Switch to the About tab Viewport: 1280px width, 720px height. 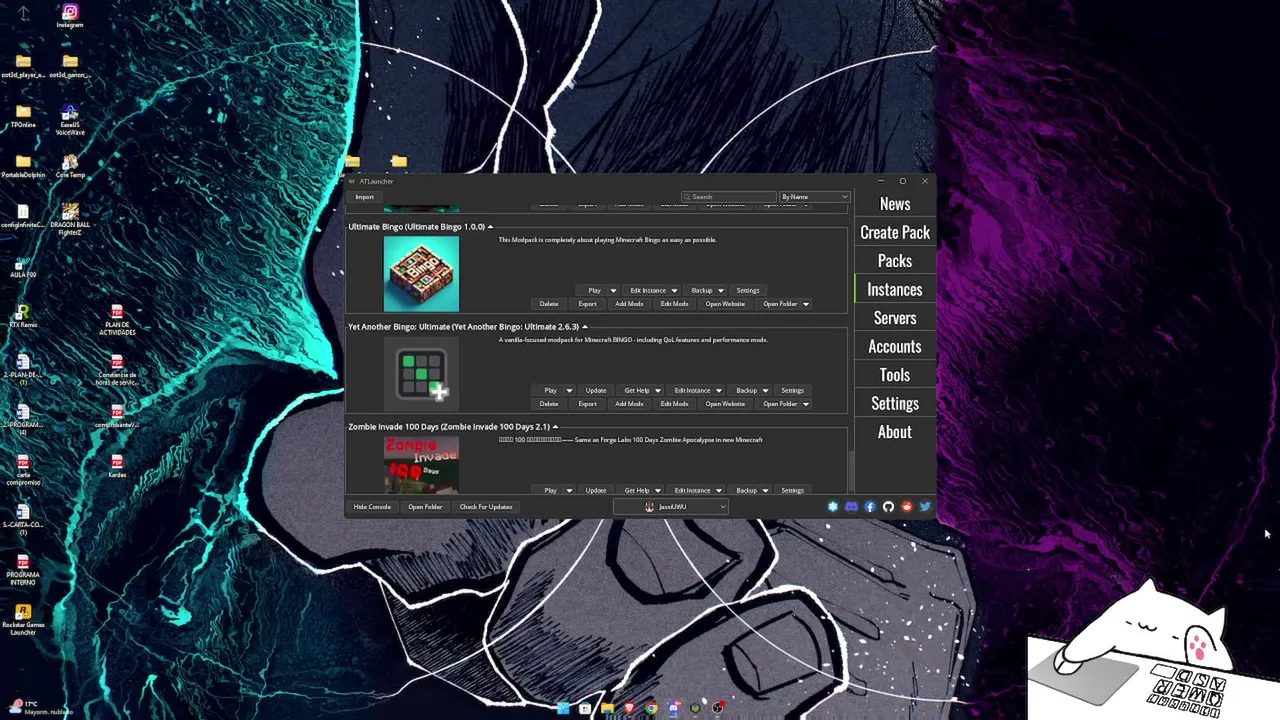(x=895, y=432)
